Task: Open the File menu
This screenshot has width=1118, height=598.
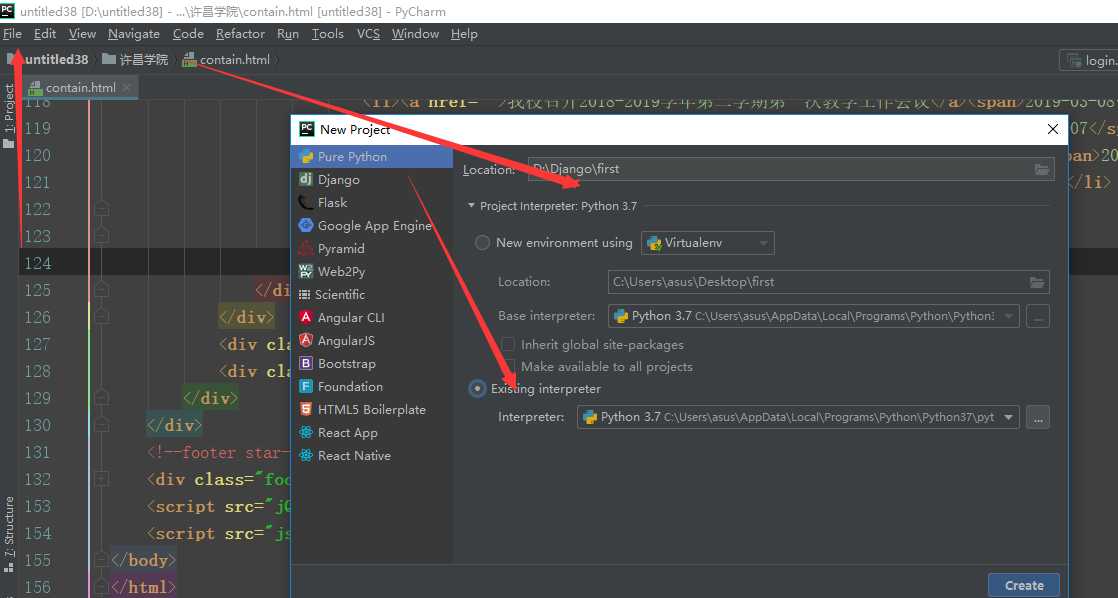Action: pos(12,33)
